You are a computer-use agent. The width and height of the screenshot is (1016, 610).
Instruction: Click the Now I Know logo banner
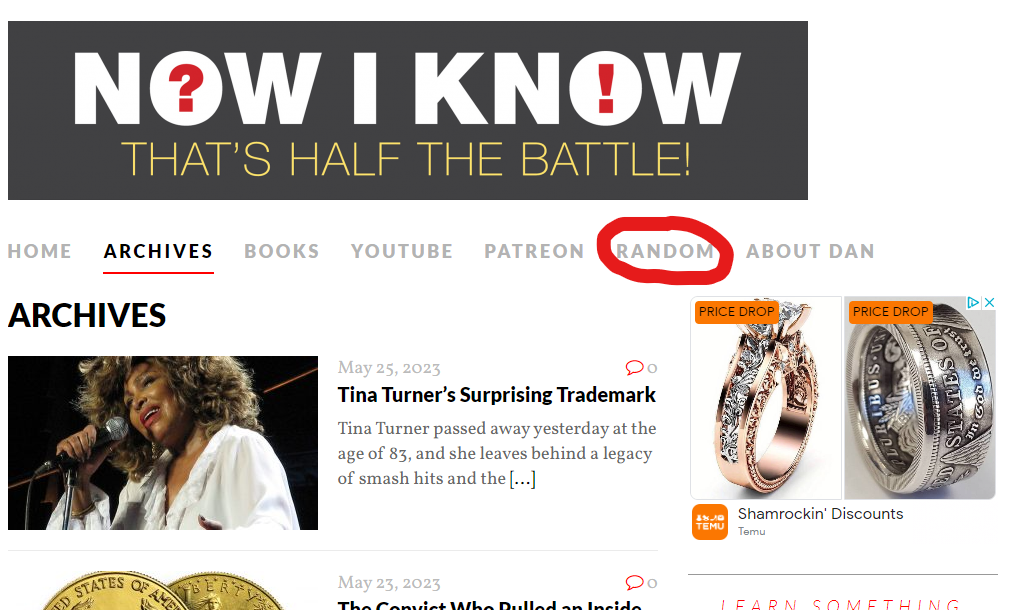[408, 110]
